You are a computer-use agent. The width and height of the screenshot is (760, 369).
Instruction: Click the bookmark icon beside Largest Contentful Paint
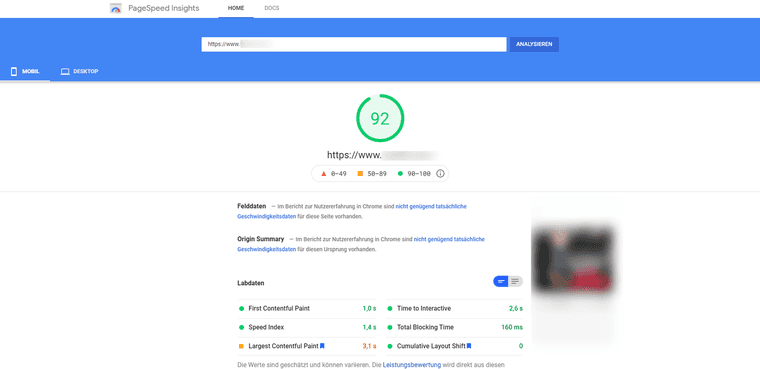[x=322, y=346]
